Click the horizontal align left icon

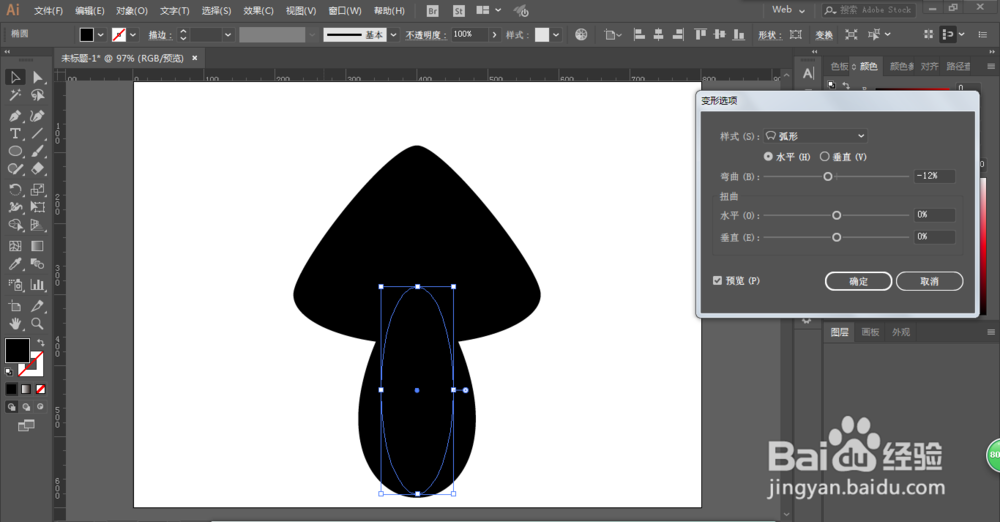pyautogui.click(x=639, y=34)
